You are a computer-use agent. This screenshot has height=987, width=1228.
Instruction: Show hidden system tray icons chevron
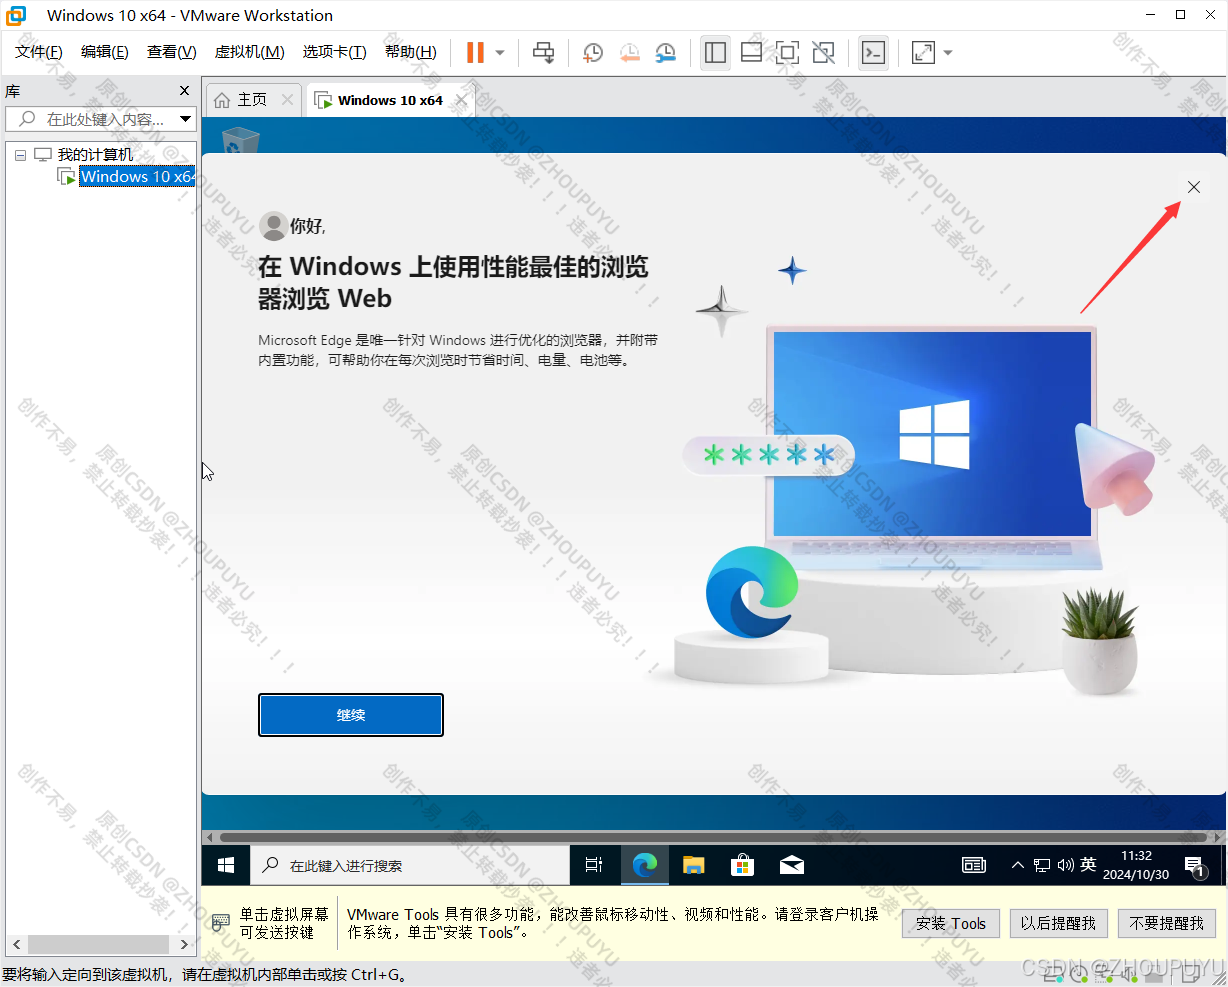1018,865
